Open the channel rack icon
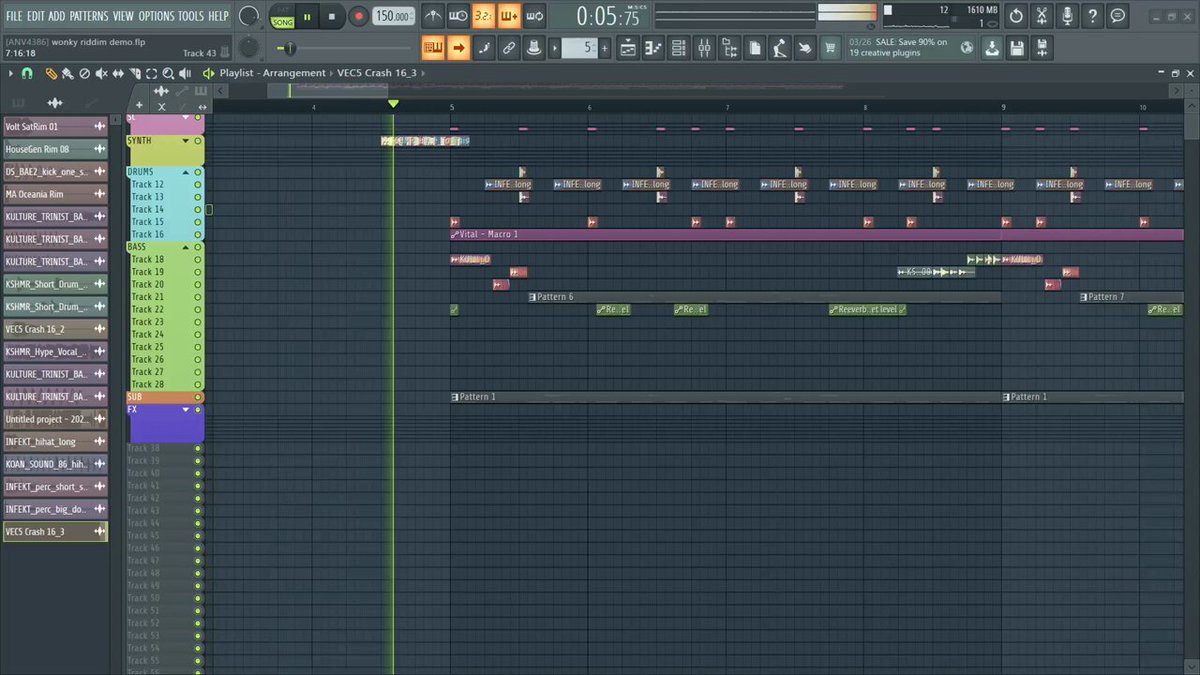 pos(679,47)
